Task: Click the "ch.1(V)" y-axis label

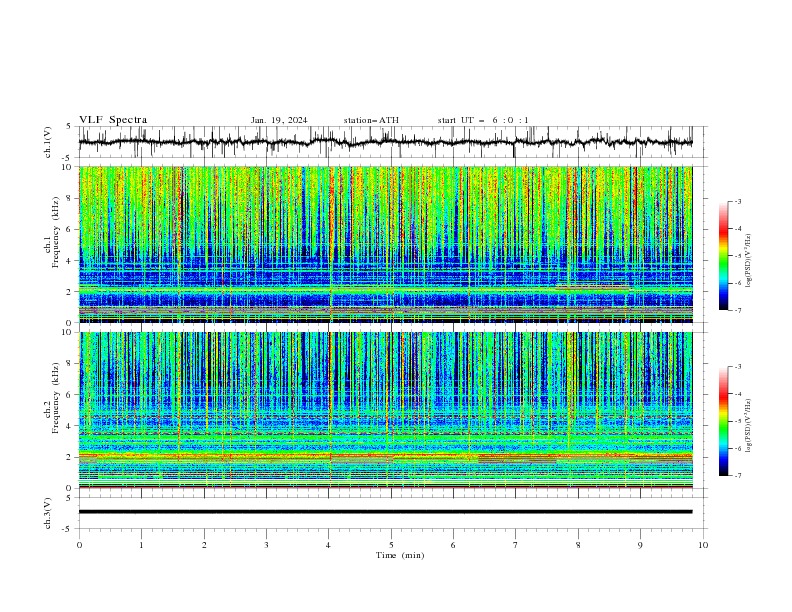Action: tap(48, 142)
